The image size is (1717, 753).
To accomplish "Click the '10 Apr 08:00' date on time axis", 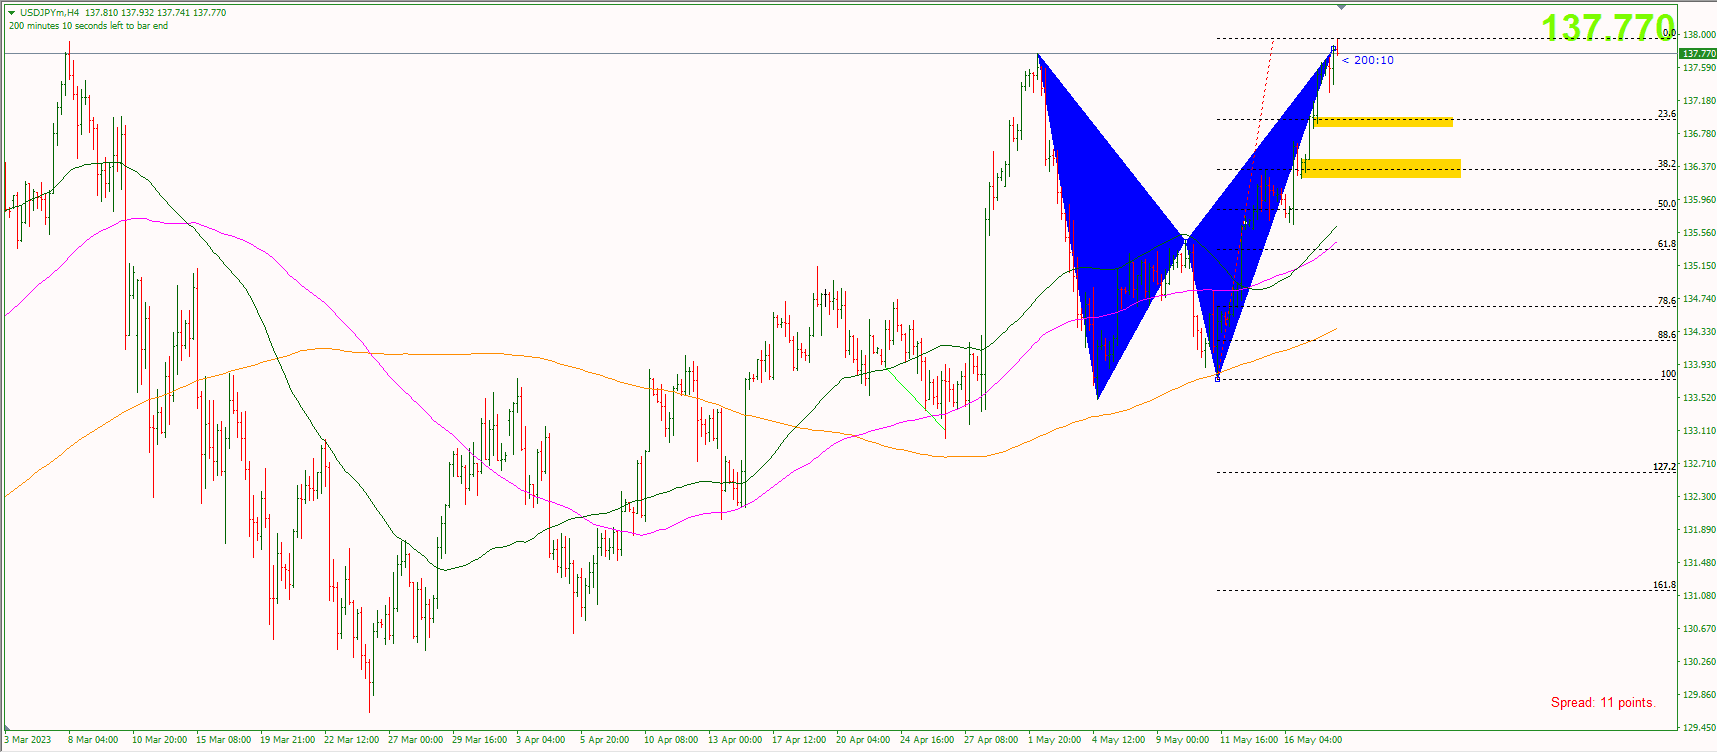I will click(671, 740).
